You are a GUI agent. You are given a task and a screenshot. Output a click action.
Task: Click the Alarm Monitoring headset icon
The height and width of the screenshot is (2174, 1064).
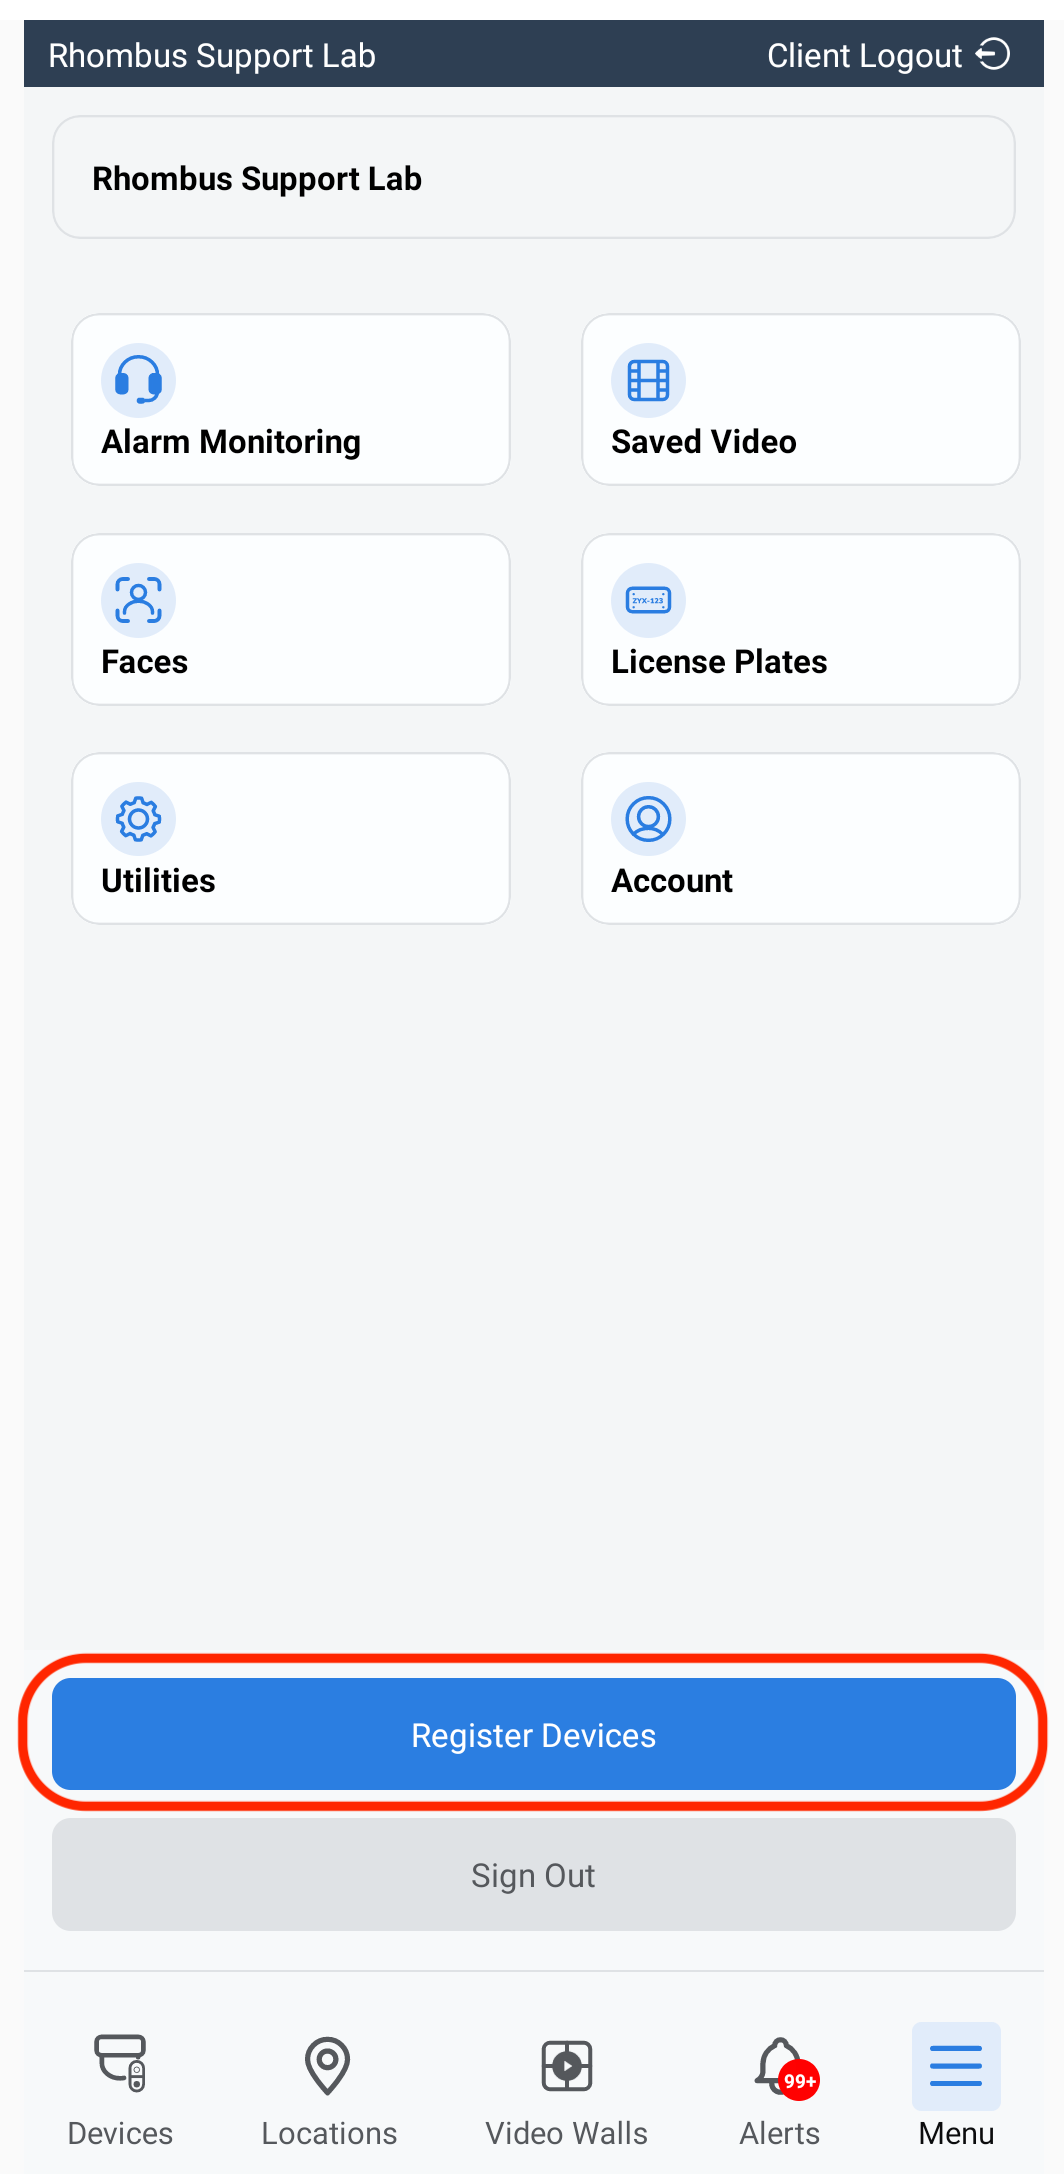[x=139, y=381]
